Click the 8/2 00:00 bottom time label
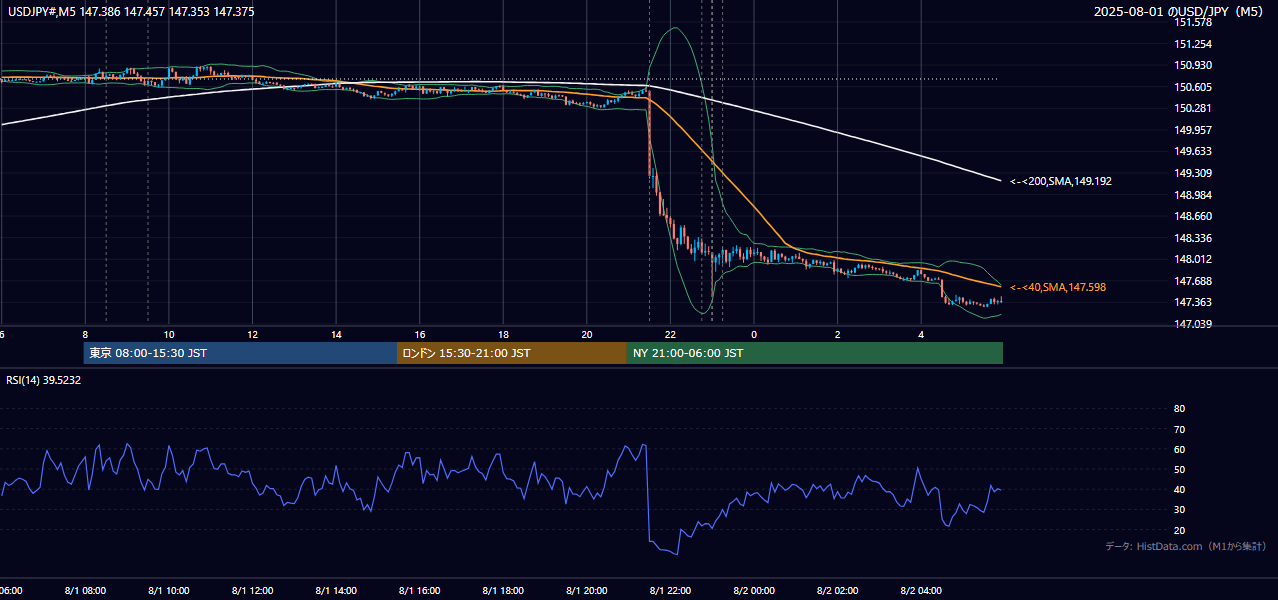This screenshot has width=1278, height=600. click(754, 591)
